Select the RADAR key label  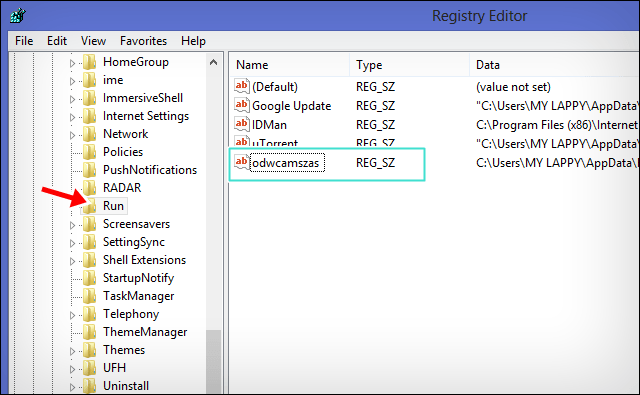tap(122, 188)
